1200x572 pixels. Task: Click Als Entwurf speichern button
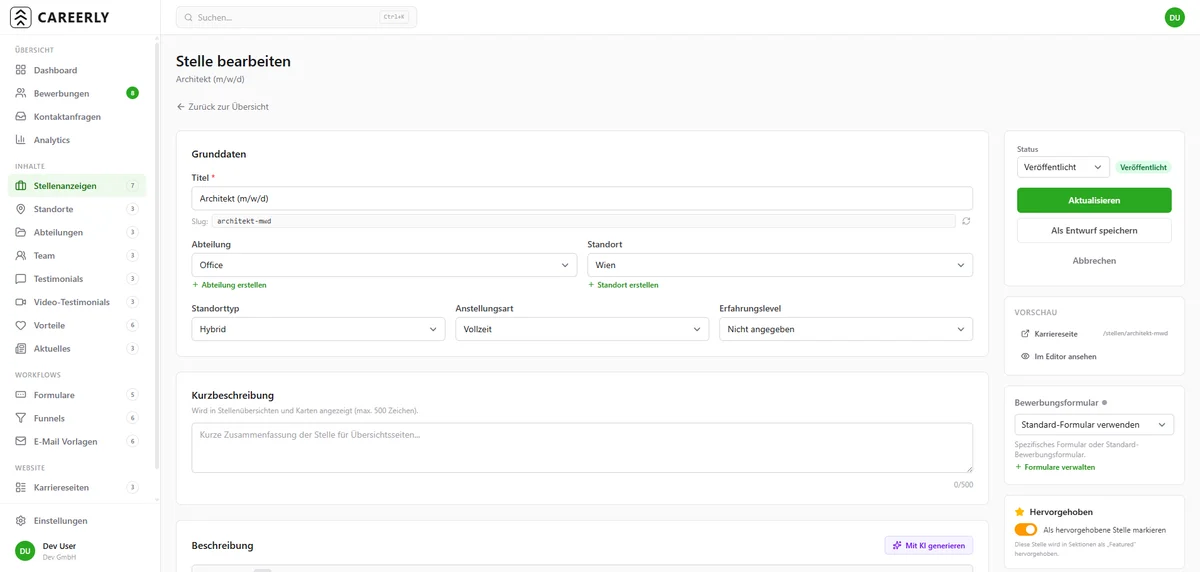(1094, 230)
